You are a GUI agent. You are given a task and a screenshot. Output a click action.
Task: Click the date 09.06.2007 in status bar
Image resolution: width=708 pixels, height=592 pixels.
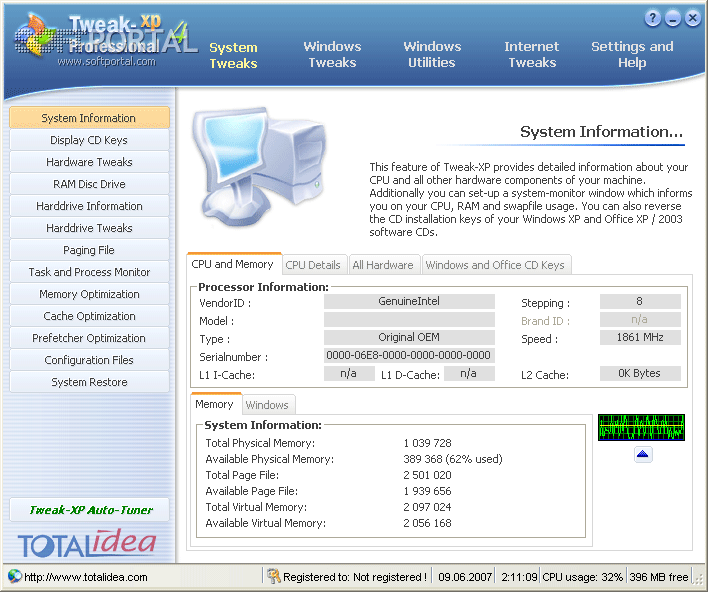tap(465, 577)
